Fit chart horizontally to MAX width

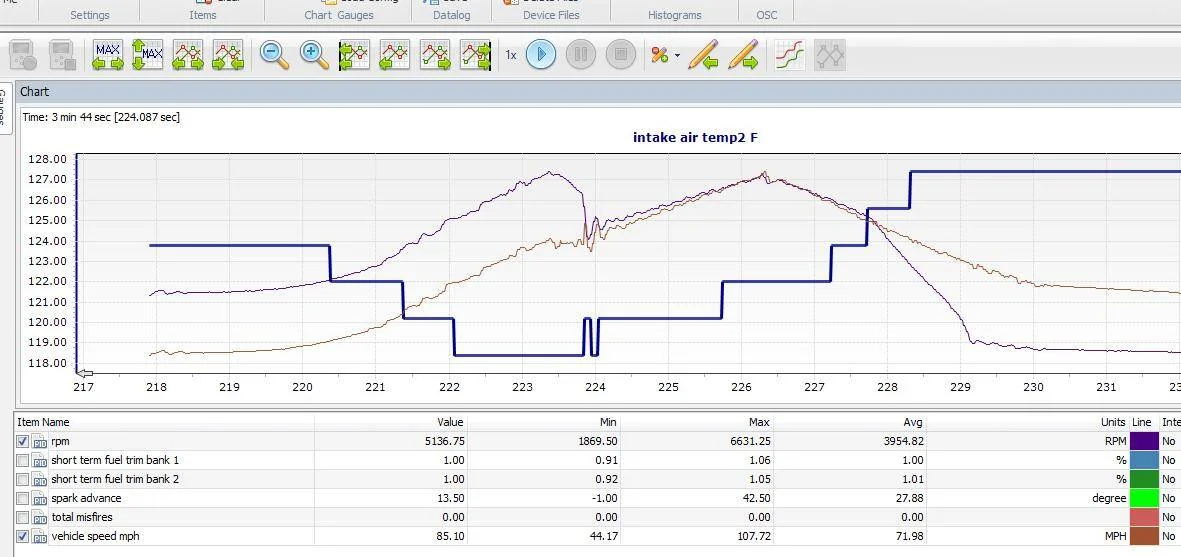click(108, 55)
